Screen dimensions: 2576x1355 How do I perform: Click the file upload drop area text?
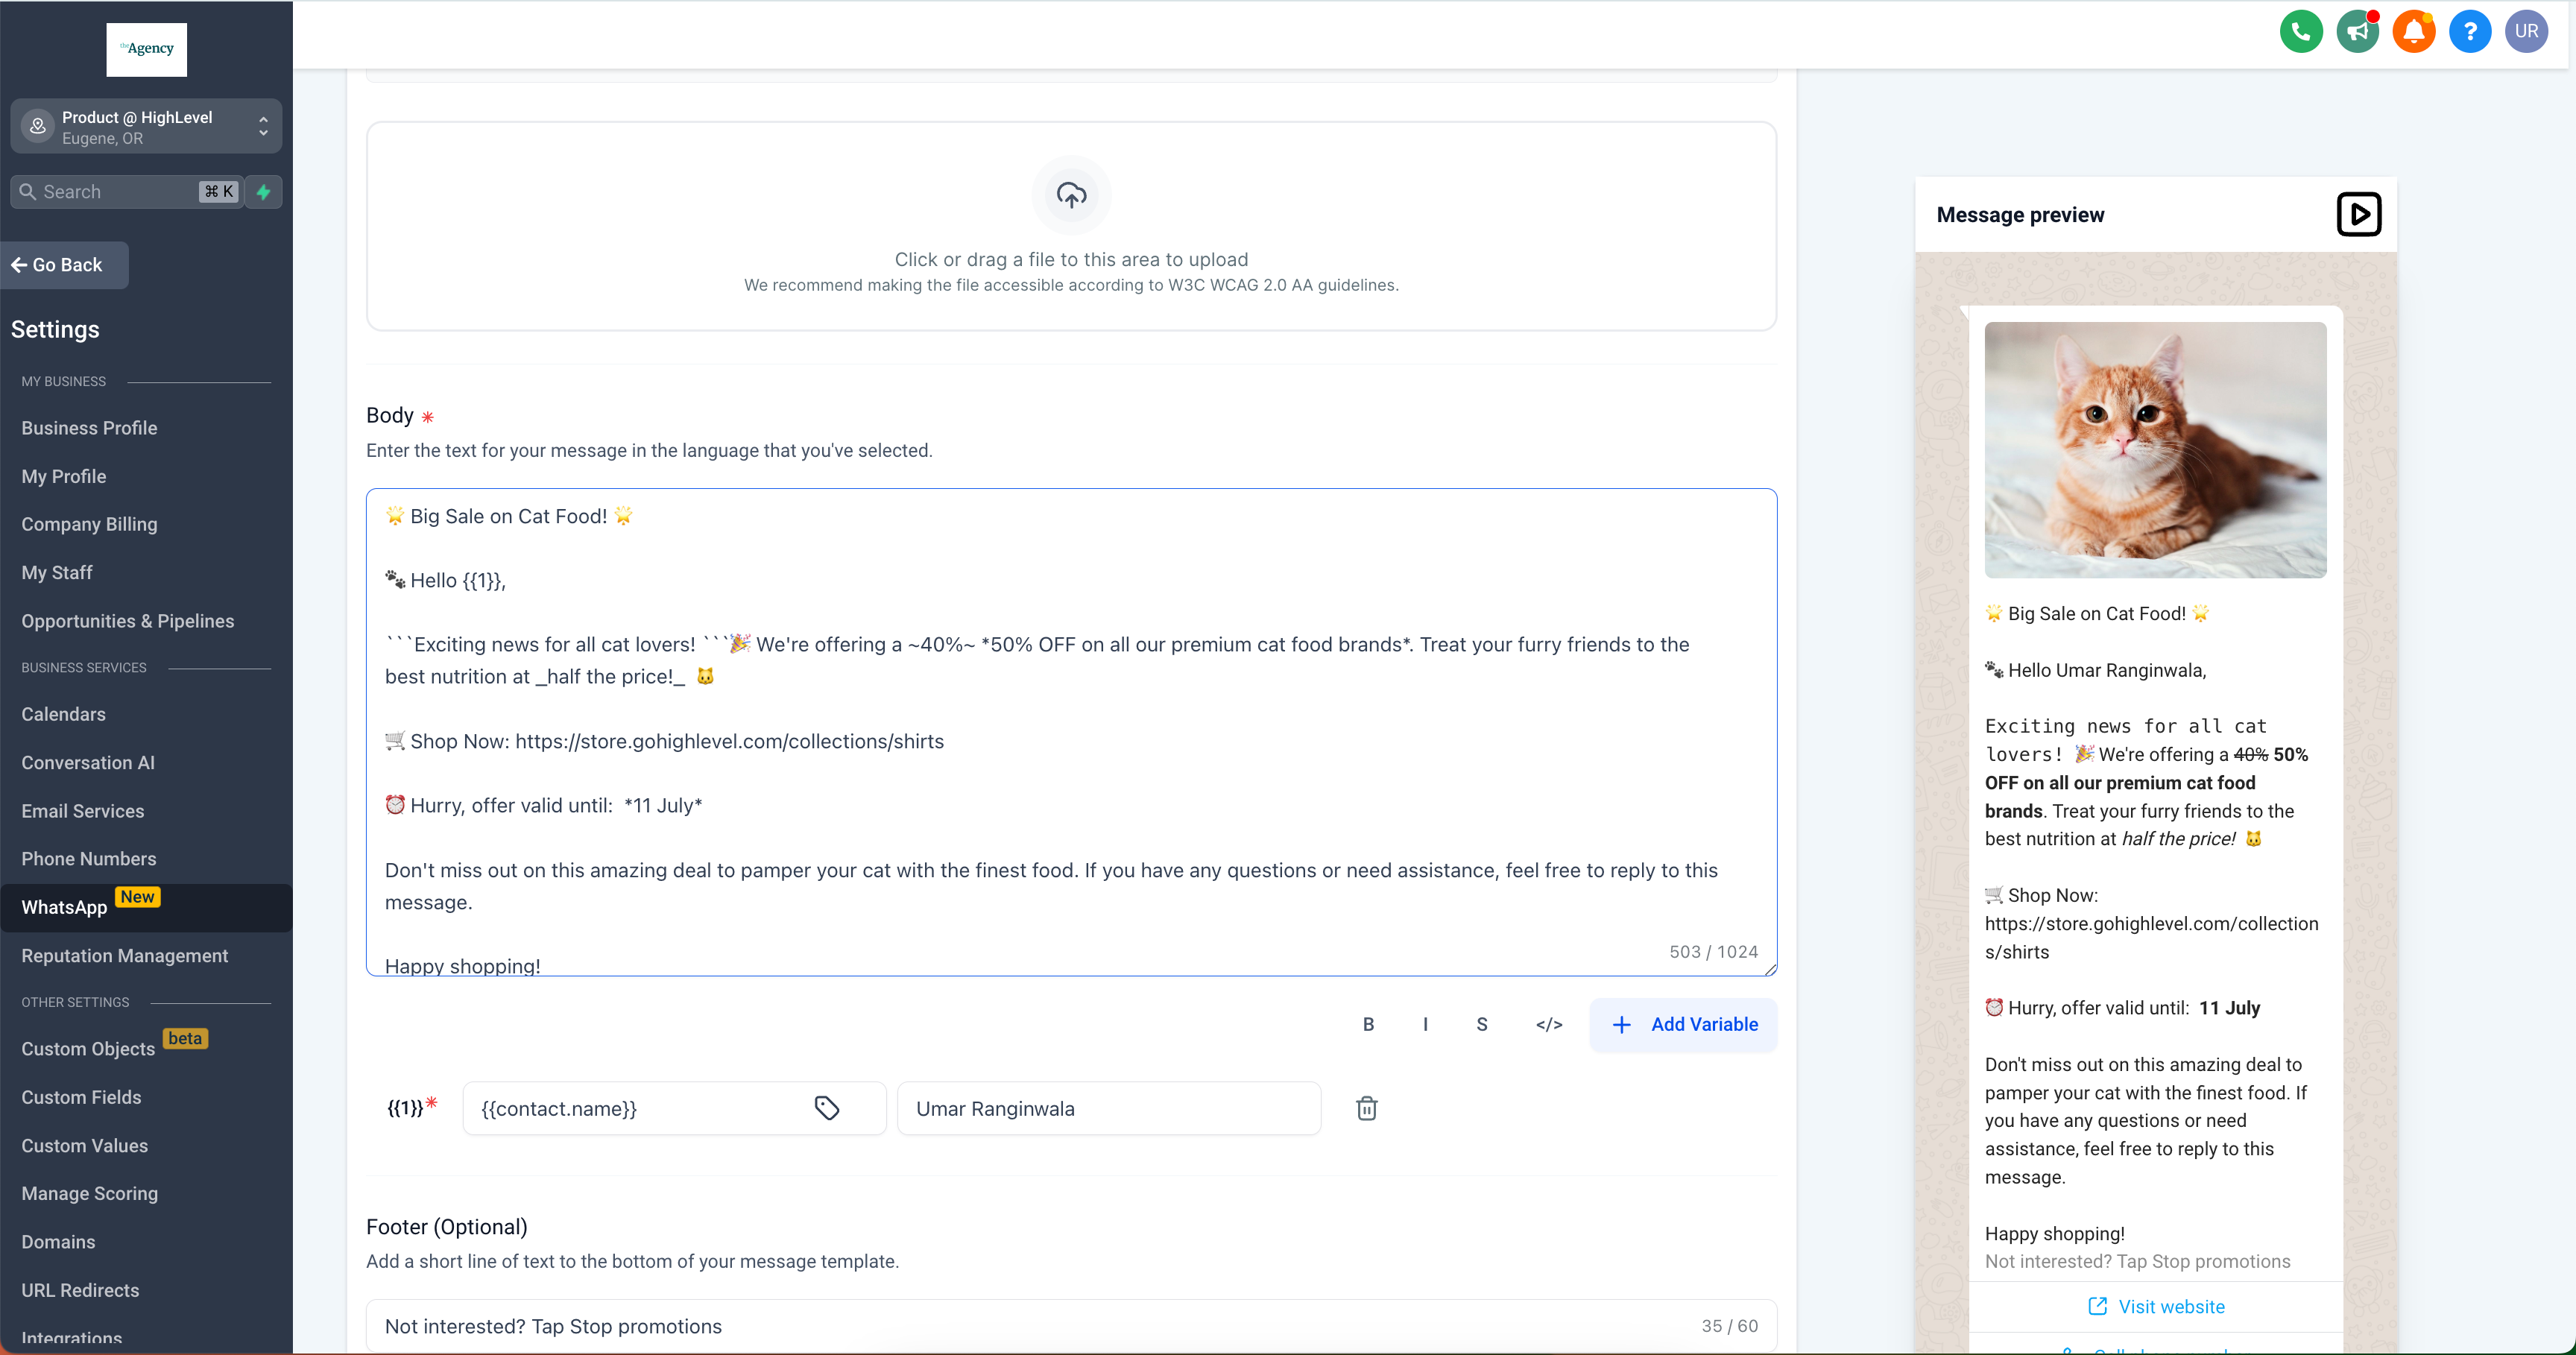[x=1071, y=260]
